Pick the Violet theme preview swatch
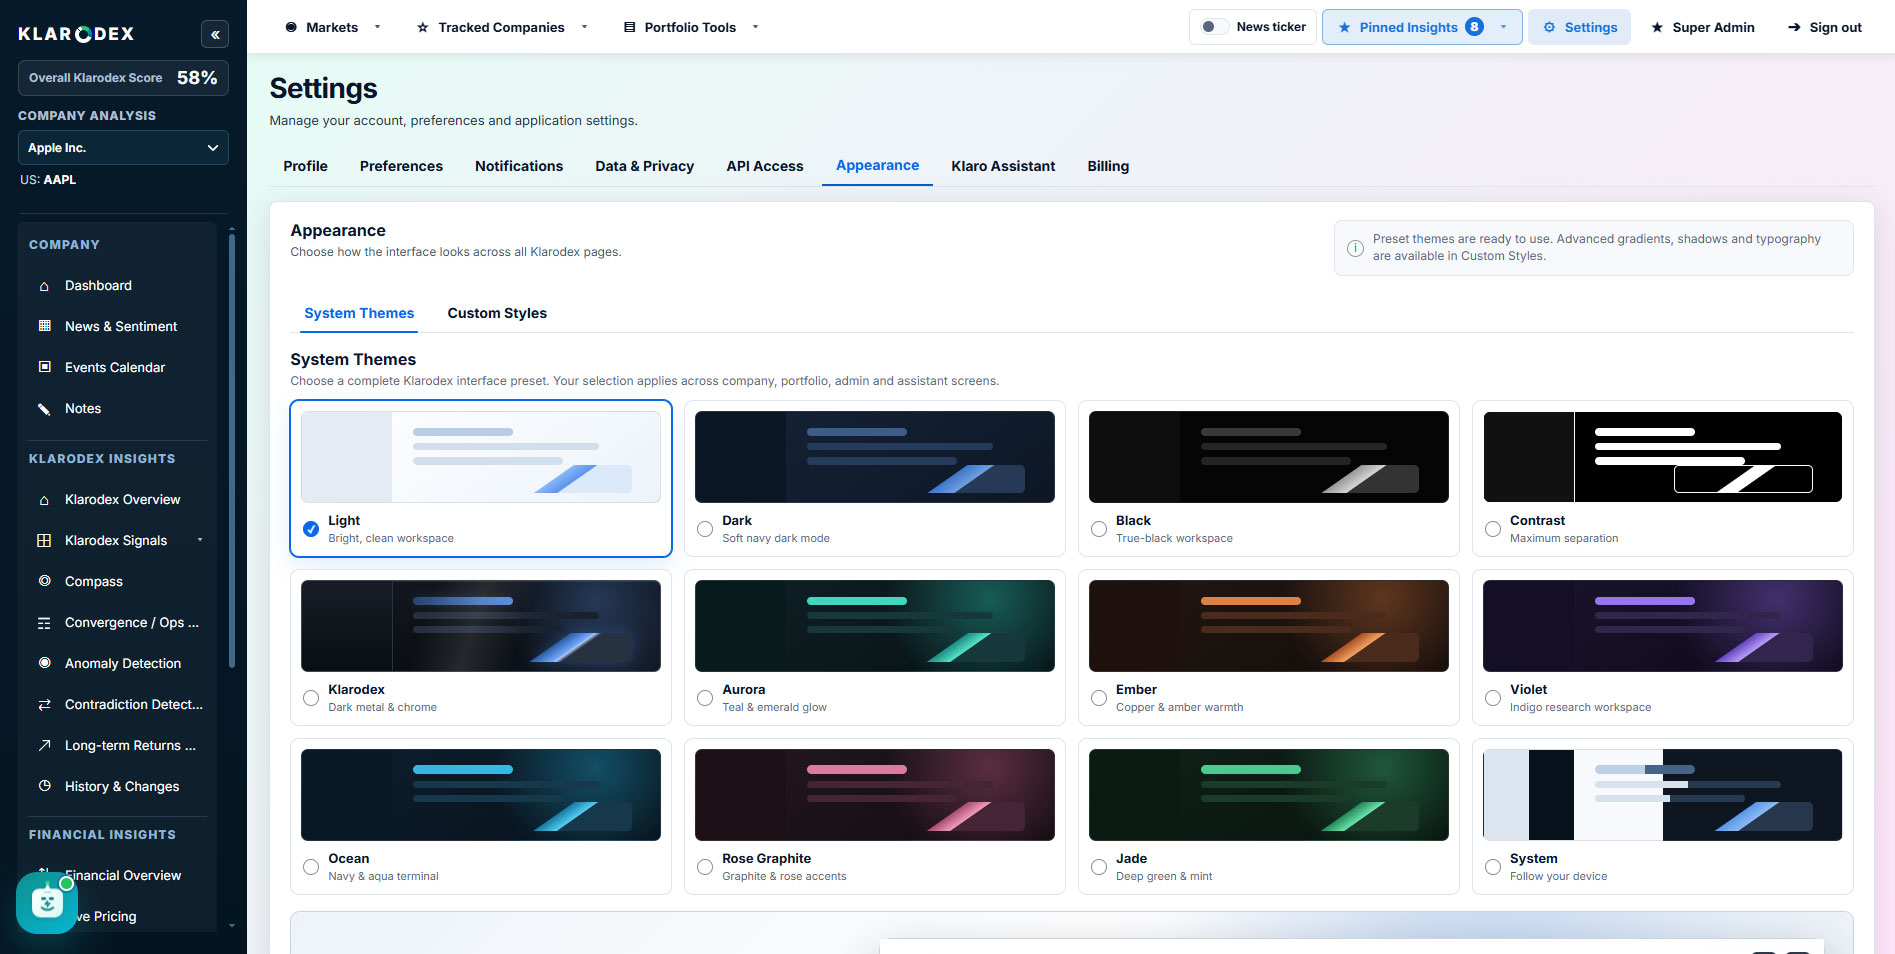 coord(1663,626)
